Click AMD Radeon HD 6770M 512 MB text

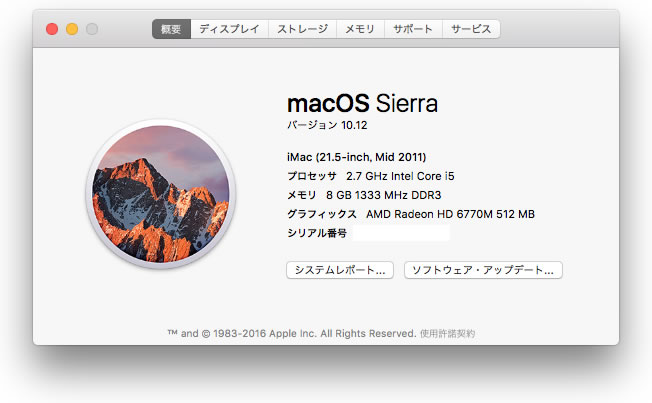(x=450, y=214)
